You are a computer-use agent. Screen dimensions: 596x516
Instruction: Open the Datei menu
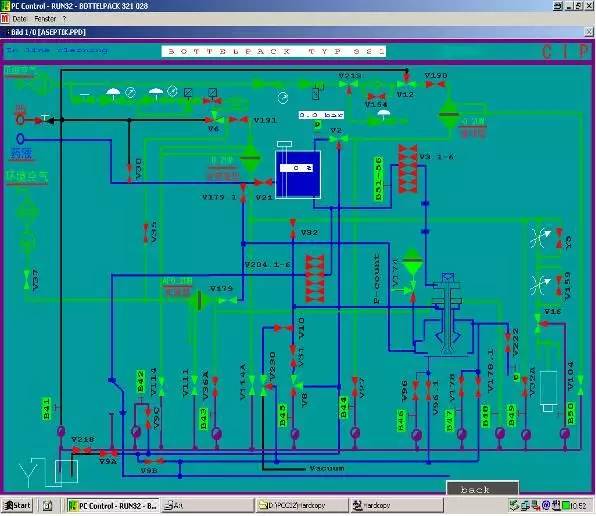[19, 18]
